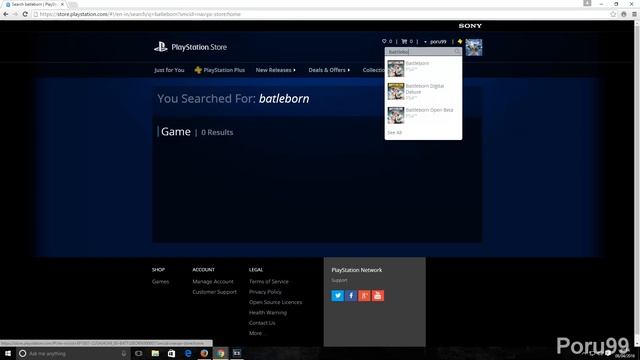Open File Explorer from taskbar
Image resolution: width=640 pixels, height=360 pixels.
155,353
